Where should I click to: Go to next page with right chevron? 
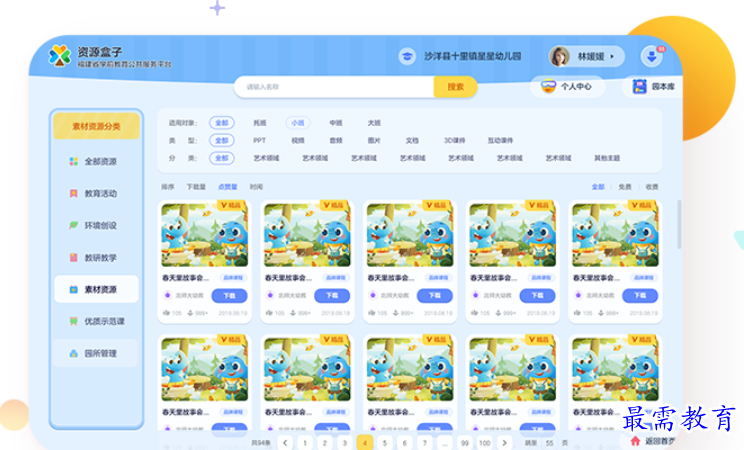504,442
